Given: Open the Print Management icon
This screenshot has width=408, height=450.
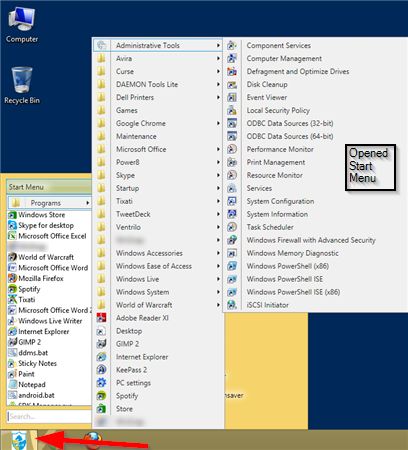Looking at the screenshot, I should (232, 162).
